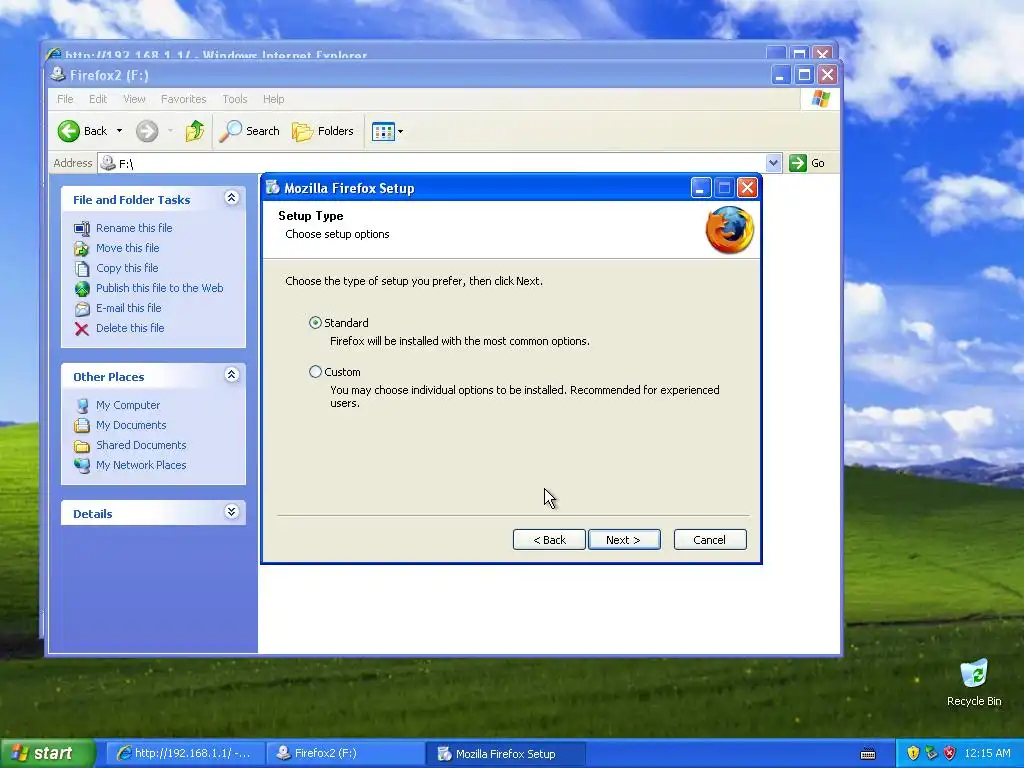
Task: Click Windows flag logo in Explorer toolbar
Action: point(820,99)
